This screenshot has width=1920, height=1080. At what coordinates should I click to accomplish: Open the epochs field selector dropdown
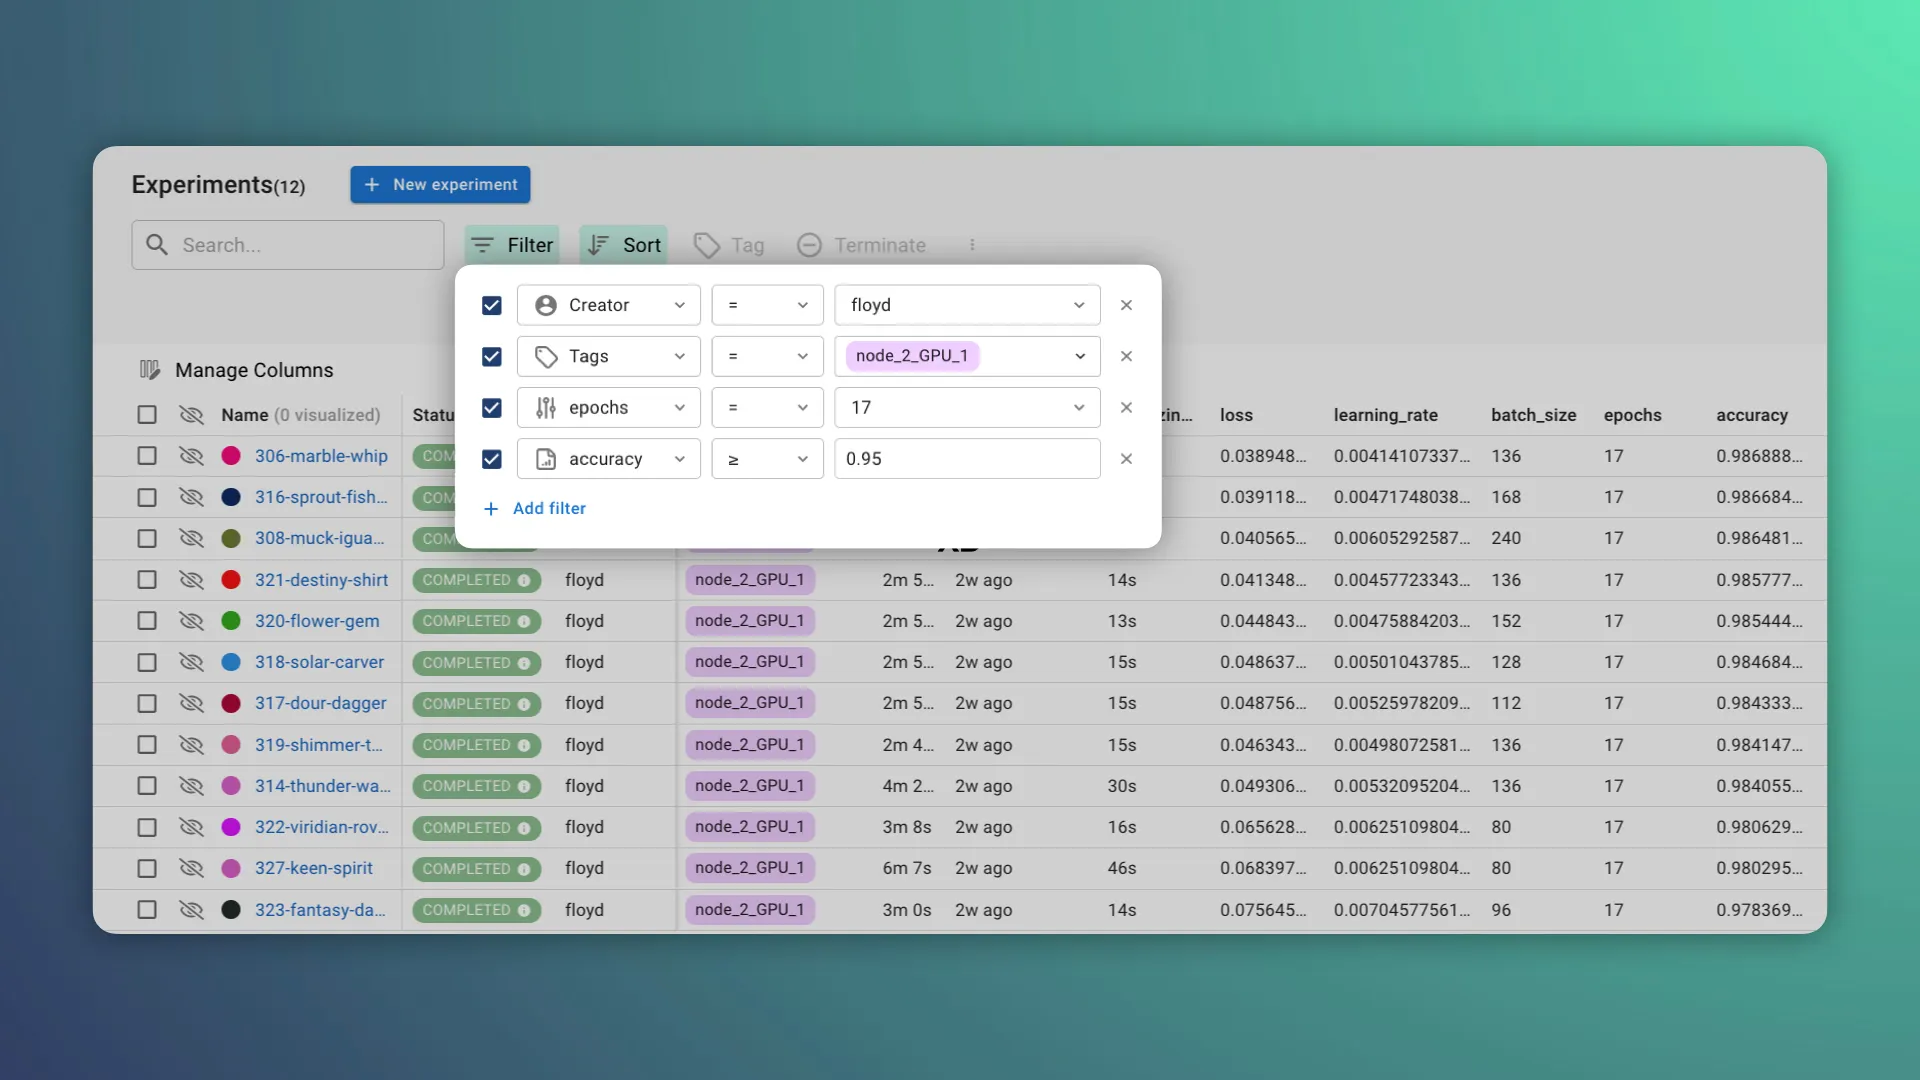[608, 408]
